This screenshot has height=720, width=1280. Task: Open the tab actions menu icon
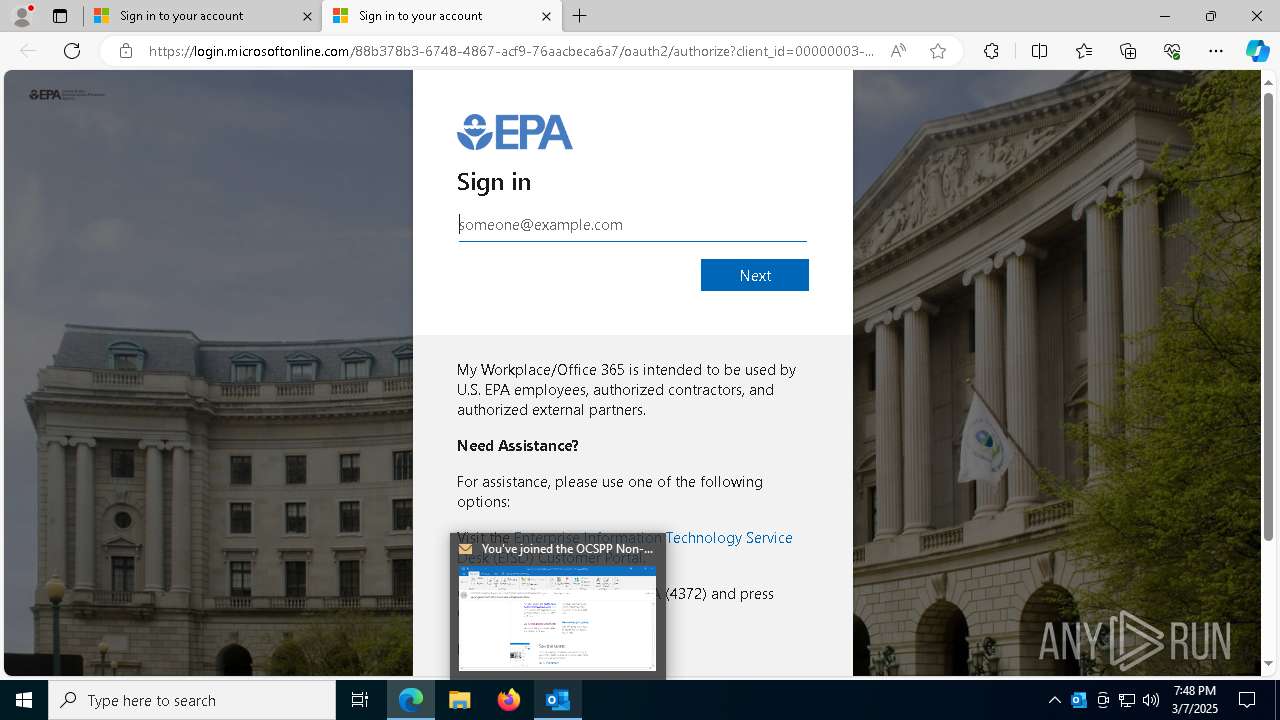(60, 16)
